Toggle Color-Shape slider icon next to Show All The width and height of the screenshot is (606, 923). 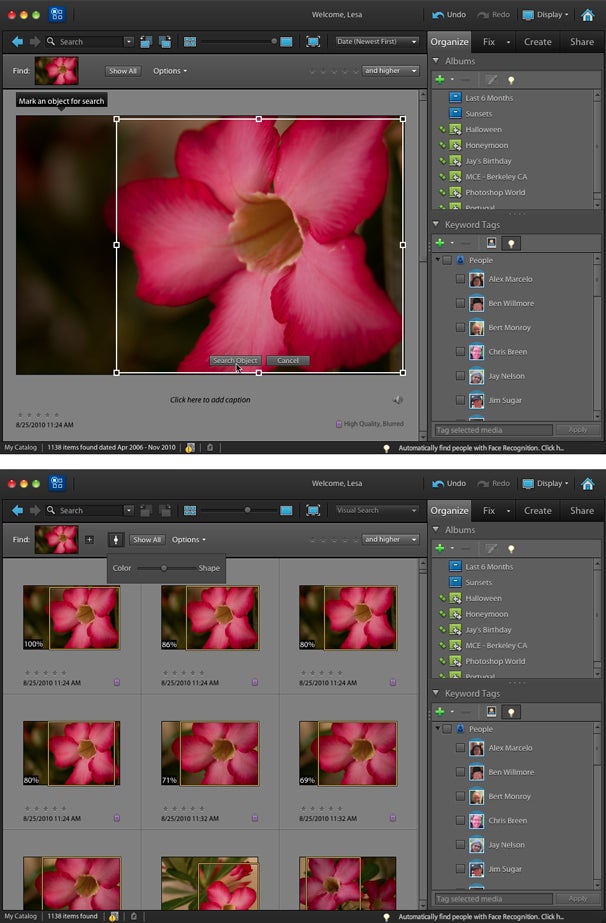(115, 539)
